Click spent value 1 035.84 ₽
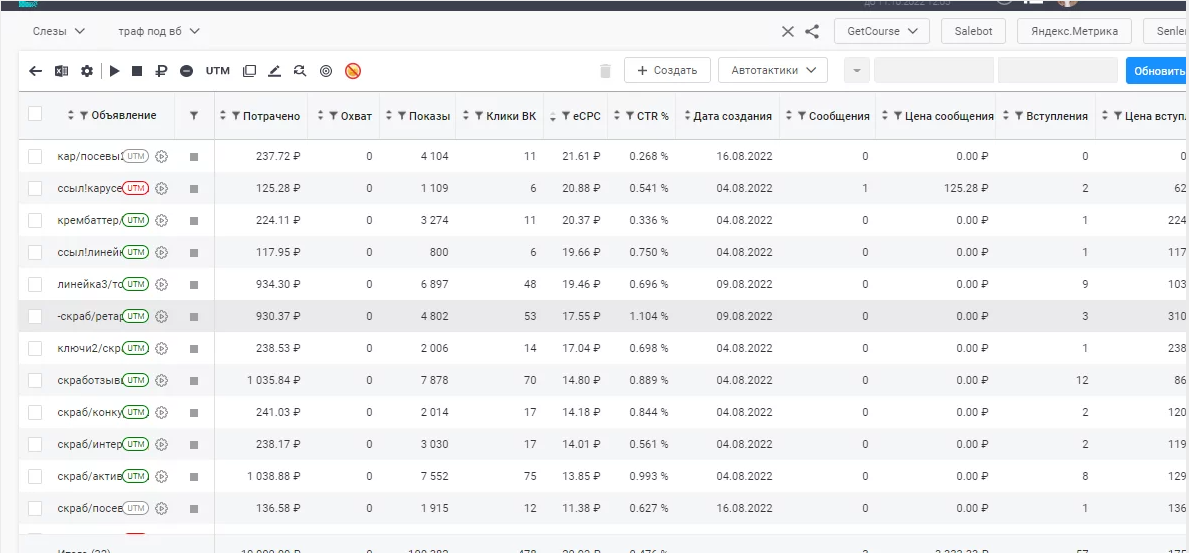The image size is (1189, 553). pyautogui.click(x=273, y=380)
